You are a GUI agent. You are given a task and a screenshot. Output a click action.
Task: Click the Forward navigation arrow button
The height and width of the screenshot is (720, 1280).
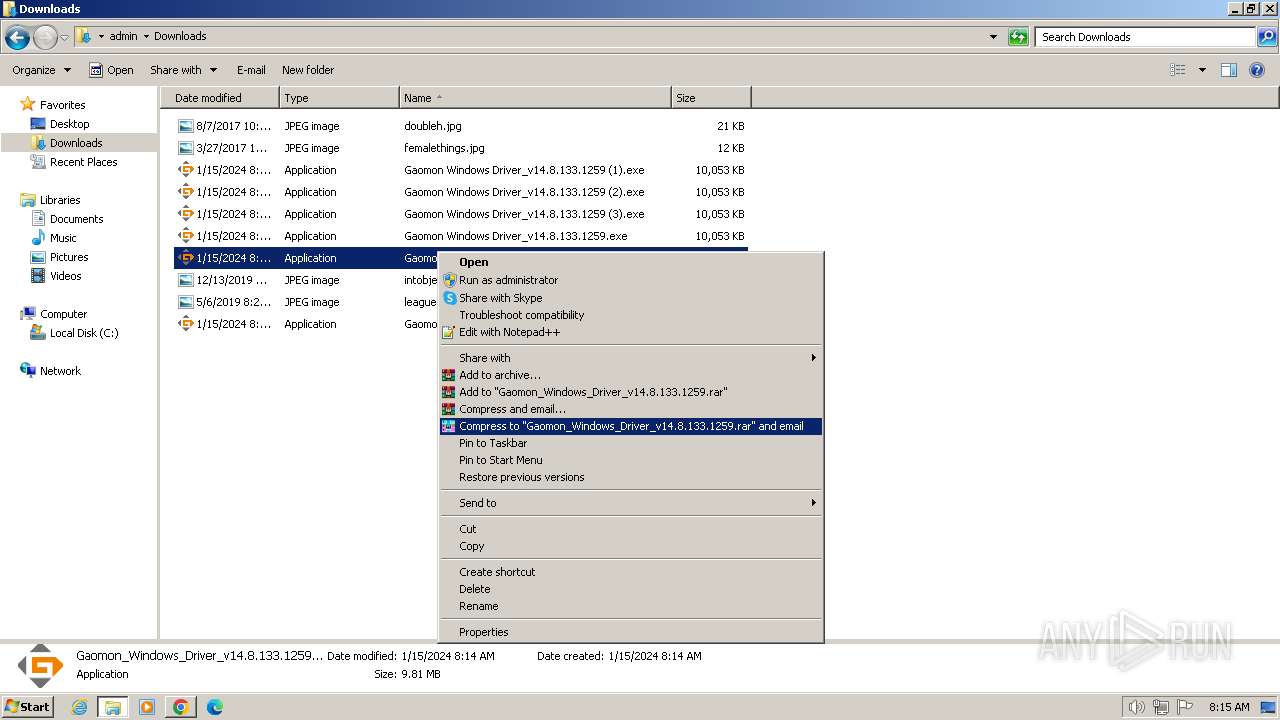coord(45,38)
